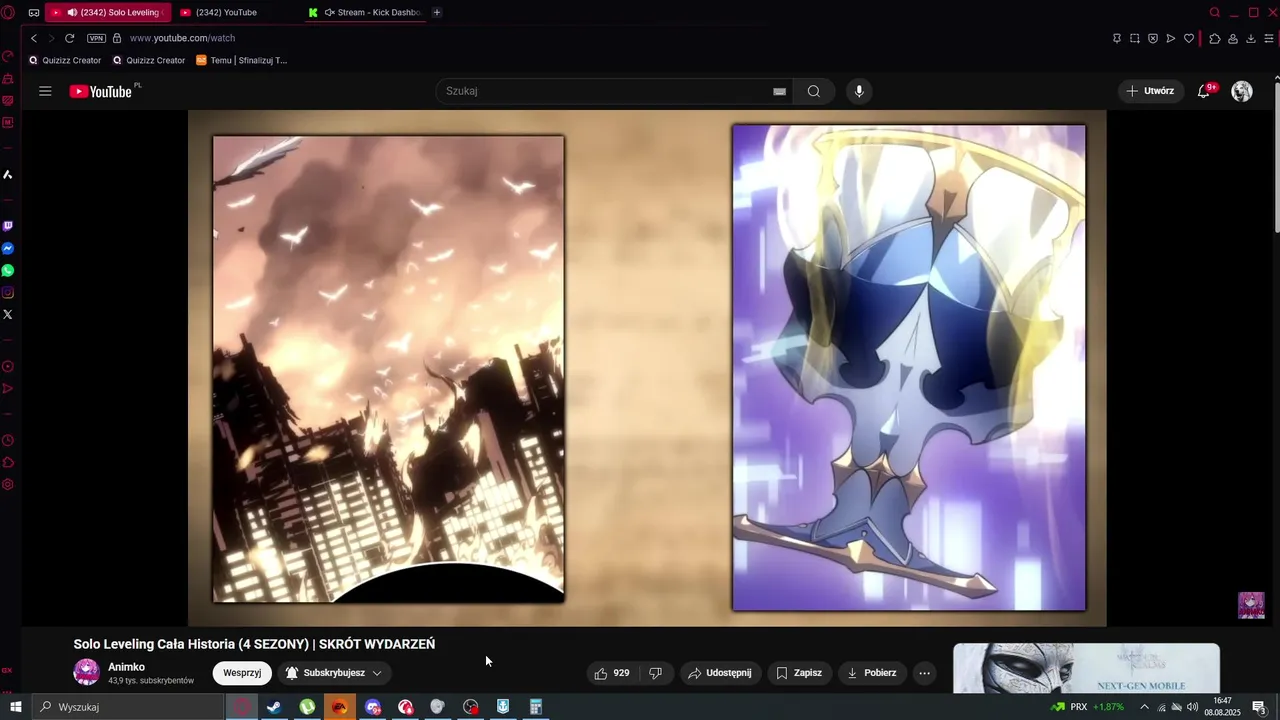This screenshot has height=720, width=1280.
Task: Bookmark this page with heart icon
Action: [x=1189, y=38]
